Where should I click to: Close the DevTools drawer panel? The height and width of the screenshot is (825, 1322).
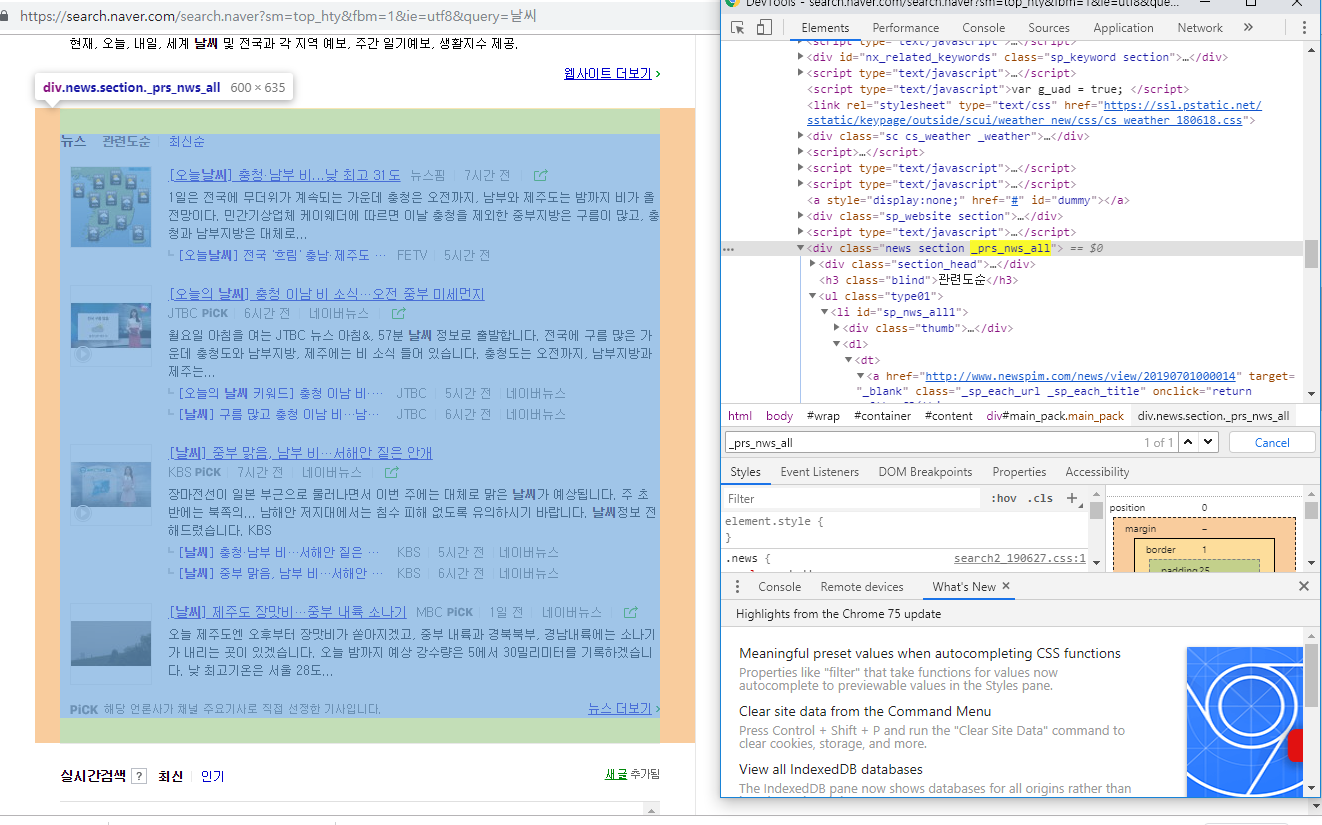pos(1304,587)
